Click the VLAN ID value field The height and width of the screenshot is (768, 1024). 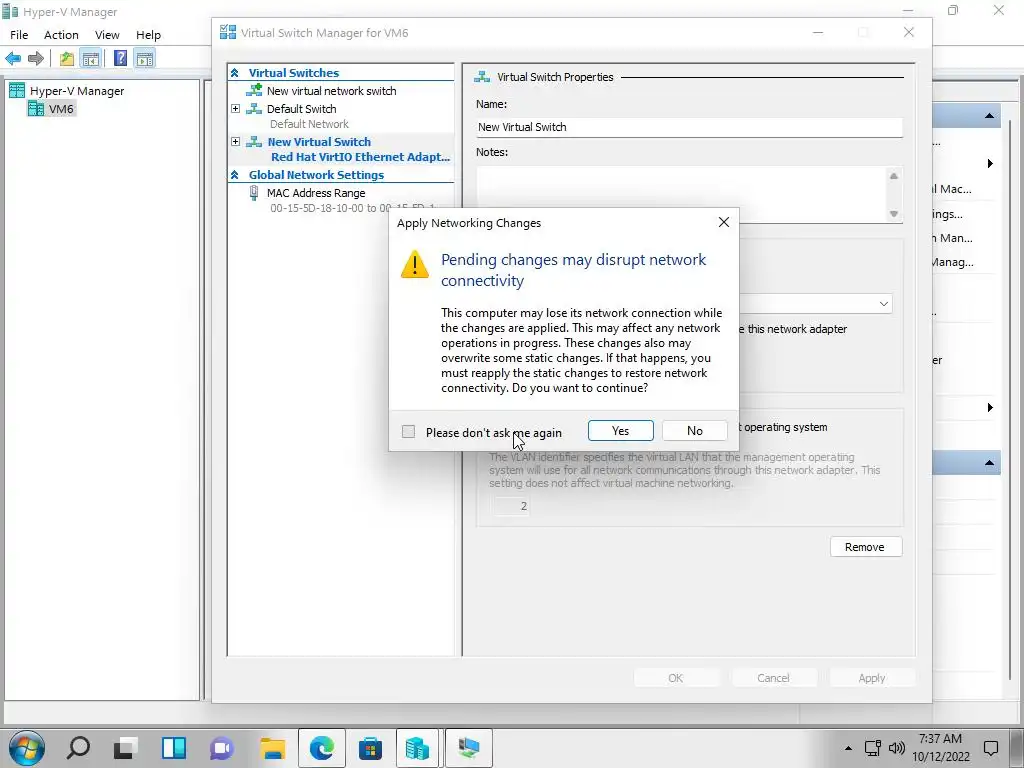[510, 506]
